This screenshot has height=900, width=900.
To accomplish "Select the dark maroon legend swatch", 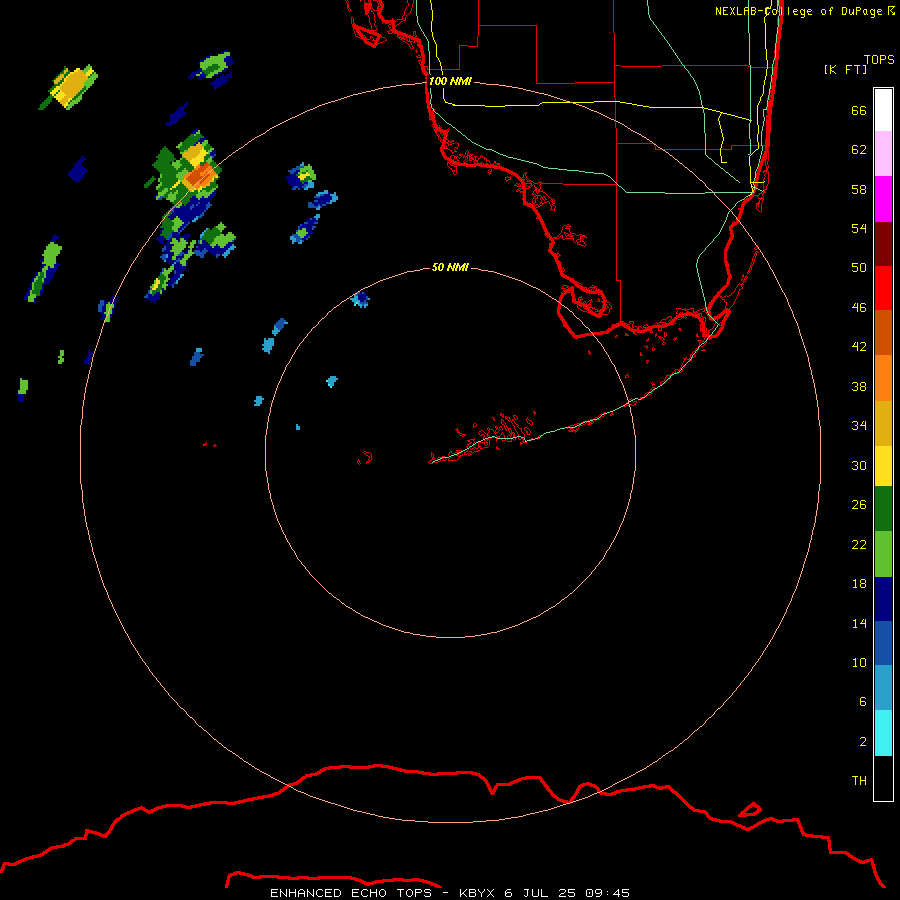I will pyautogui.click(x=883, y=244).
